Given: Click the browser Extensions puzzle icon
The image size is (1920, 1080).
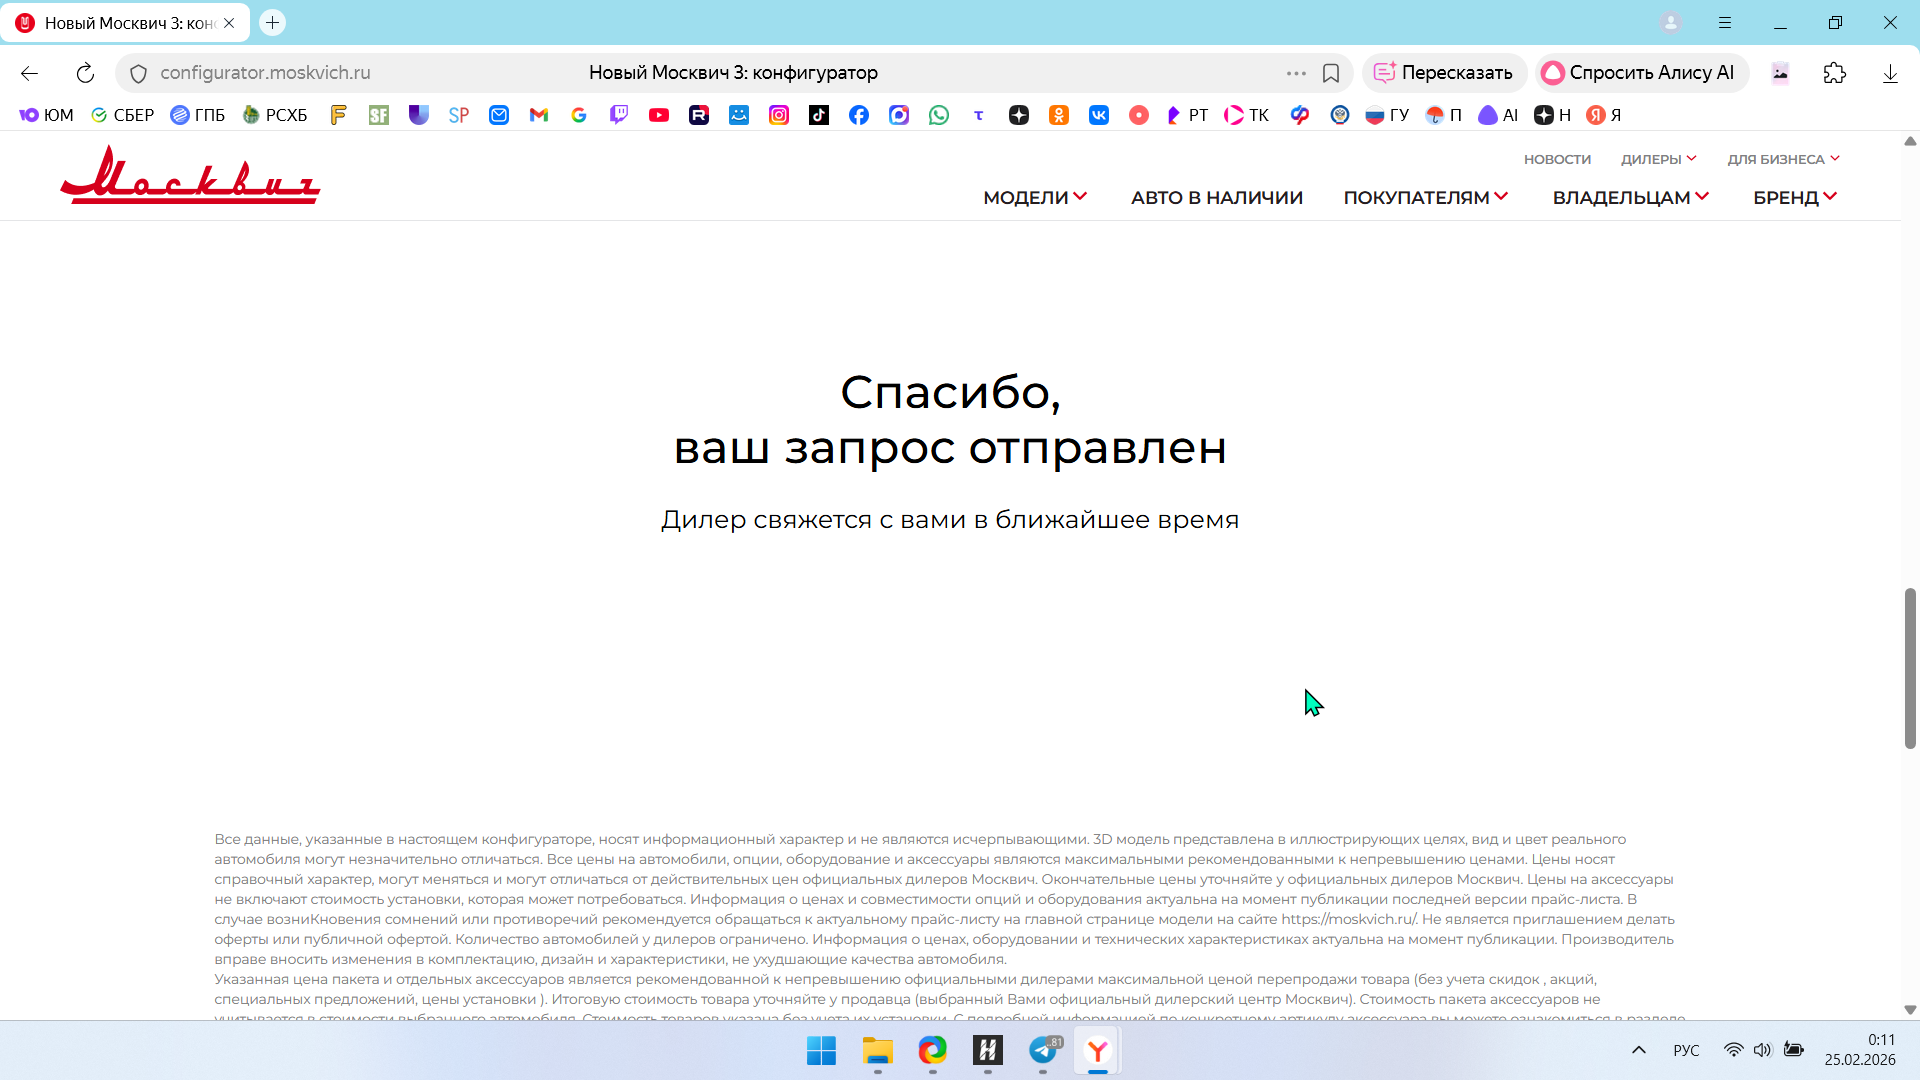Looking at the screenshot, I should point(1834,73).
